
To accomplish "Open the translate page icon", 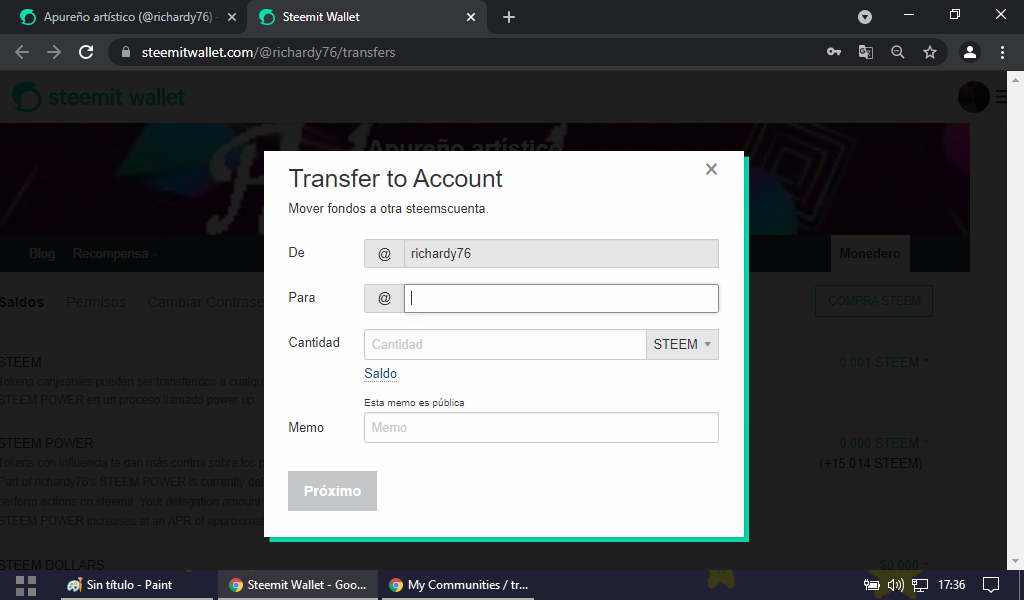I will click(866, 52).
